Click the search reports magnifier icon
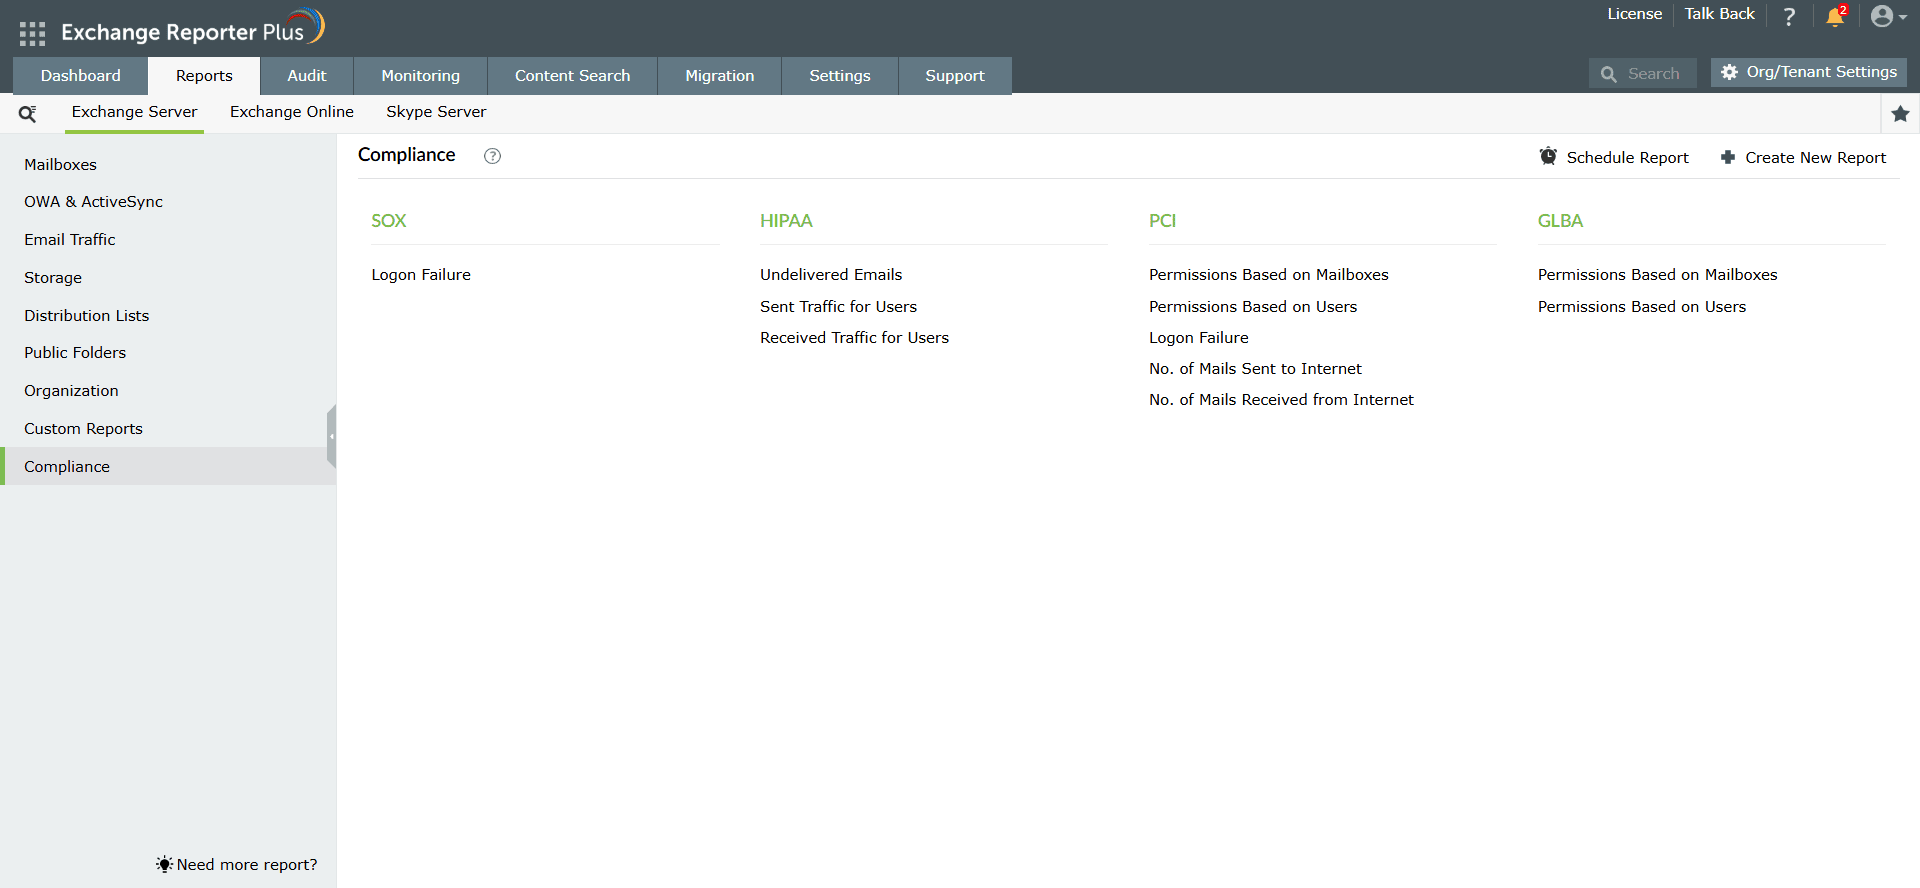 [28, 113]
